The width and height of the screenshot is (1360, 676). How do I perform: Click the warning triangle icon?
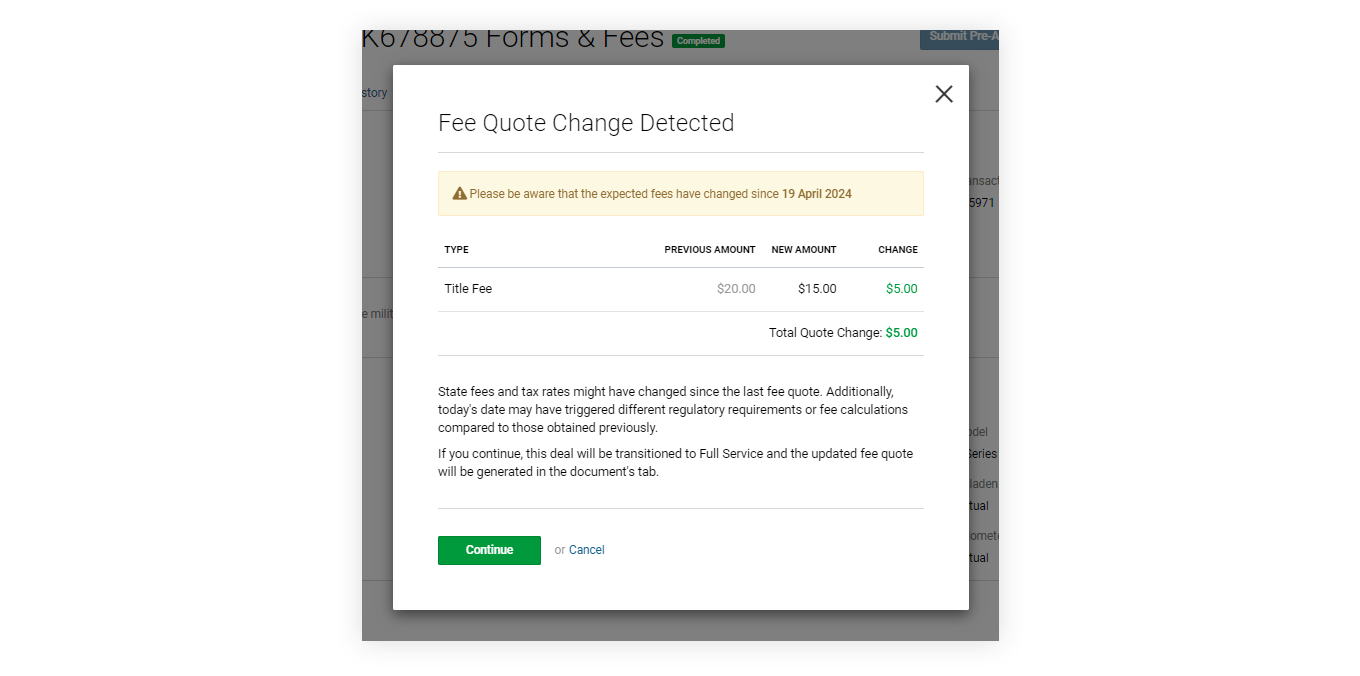point(460,194)
